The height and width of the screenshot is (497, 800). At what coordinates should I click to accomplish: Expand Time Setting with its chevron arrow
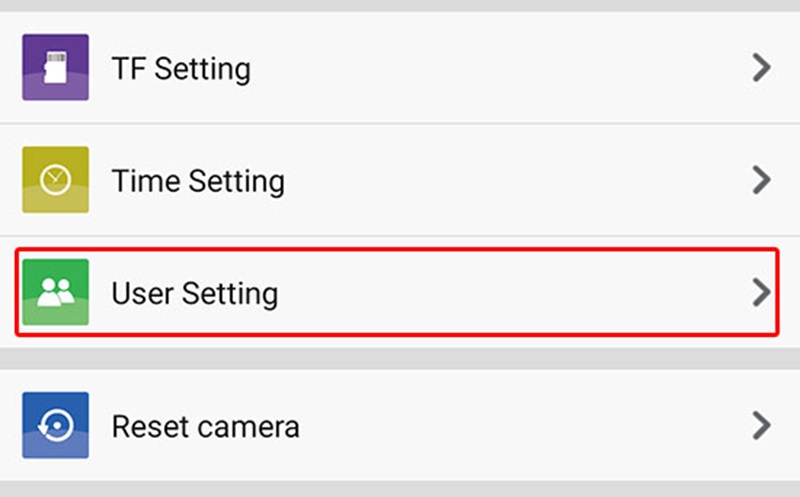[x=761, y=180]
